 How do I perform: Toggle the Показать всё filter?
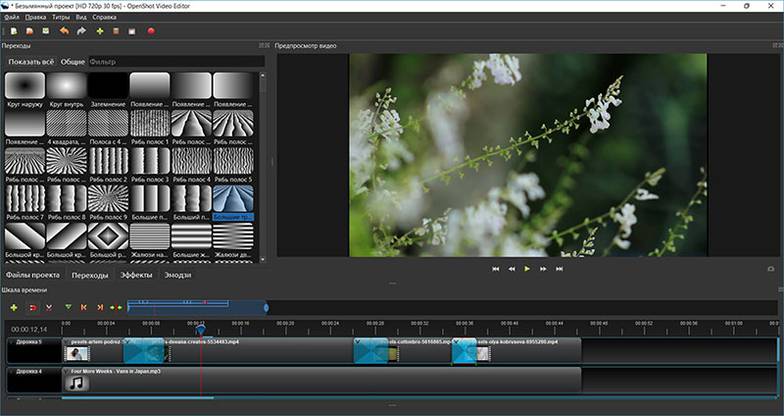click(x=31, y=62)
